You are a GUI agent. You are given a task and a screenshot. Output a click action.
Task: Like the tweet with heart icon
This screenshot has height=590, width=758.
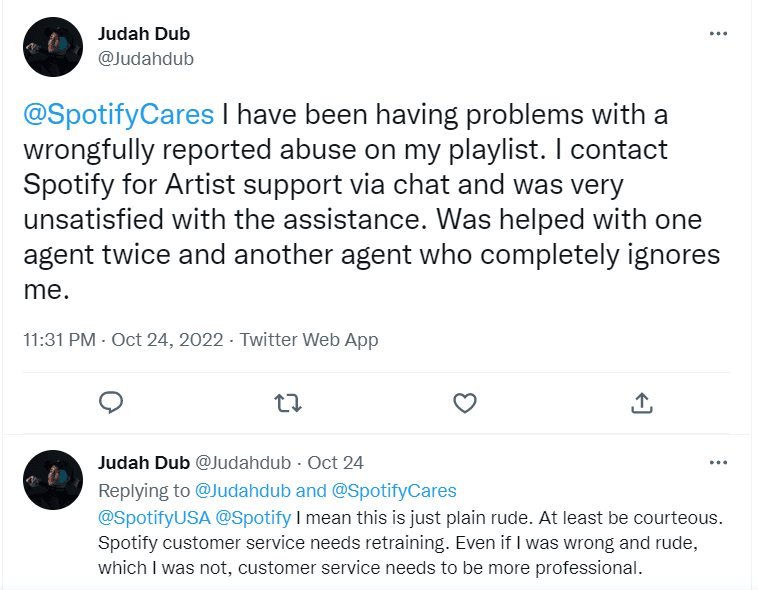pyautogui.click(x=464, y=402)
